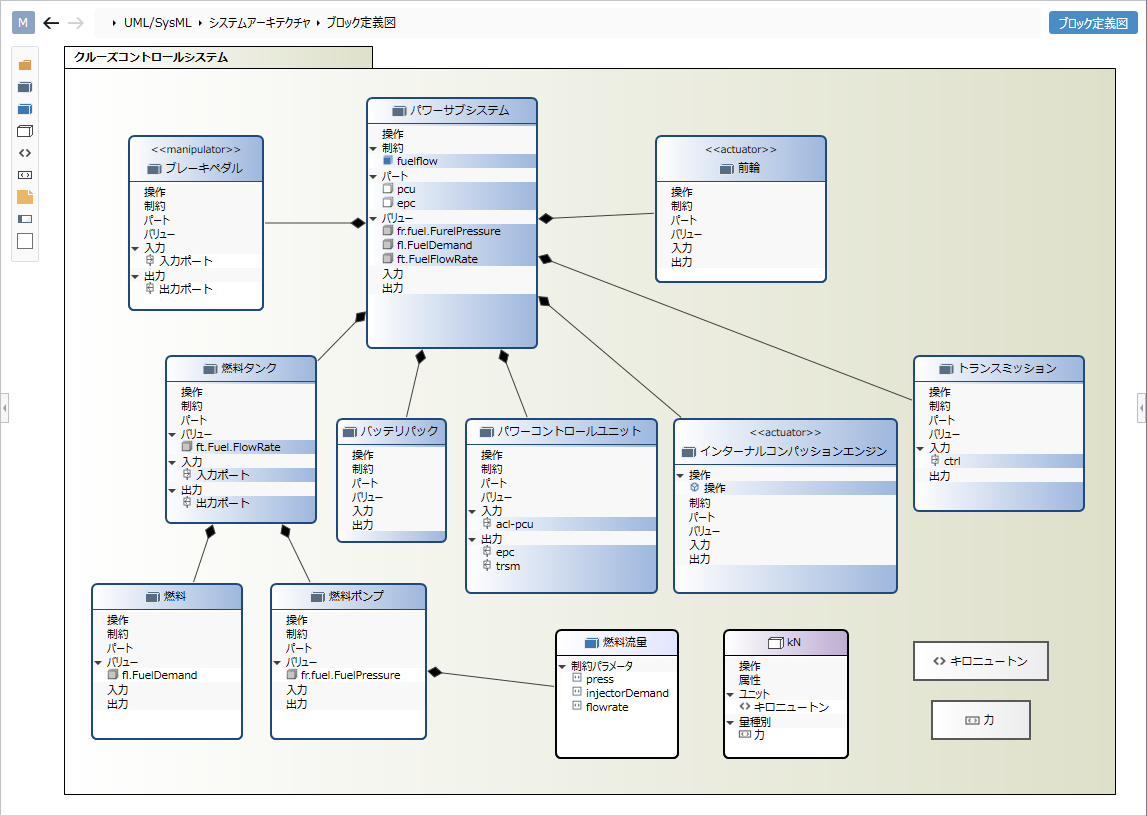Click the 燃料流量 constraint block header icon

(x=592, y=643)
